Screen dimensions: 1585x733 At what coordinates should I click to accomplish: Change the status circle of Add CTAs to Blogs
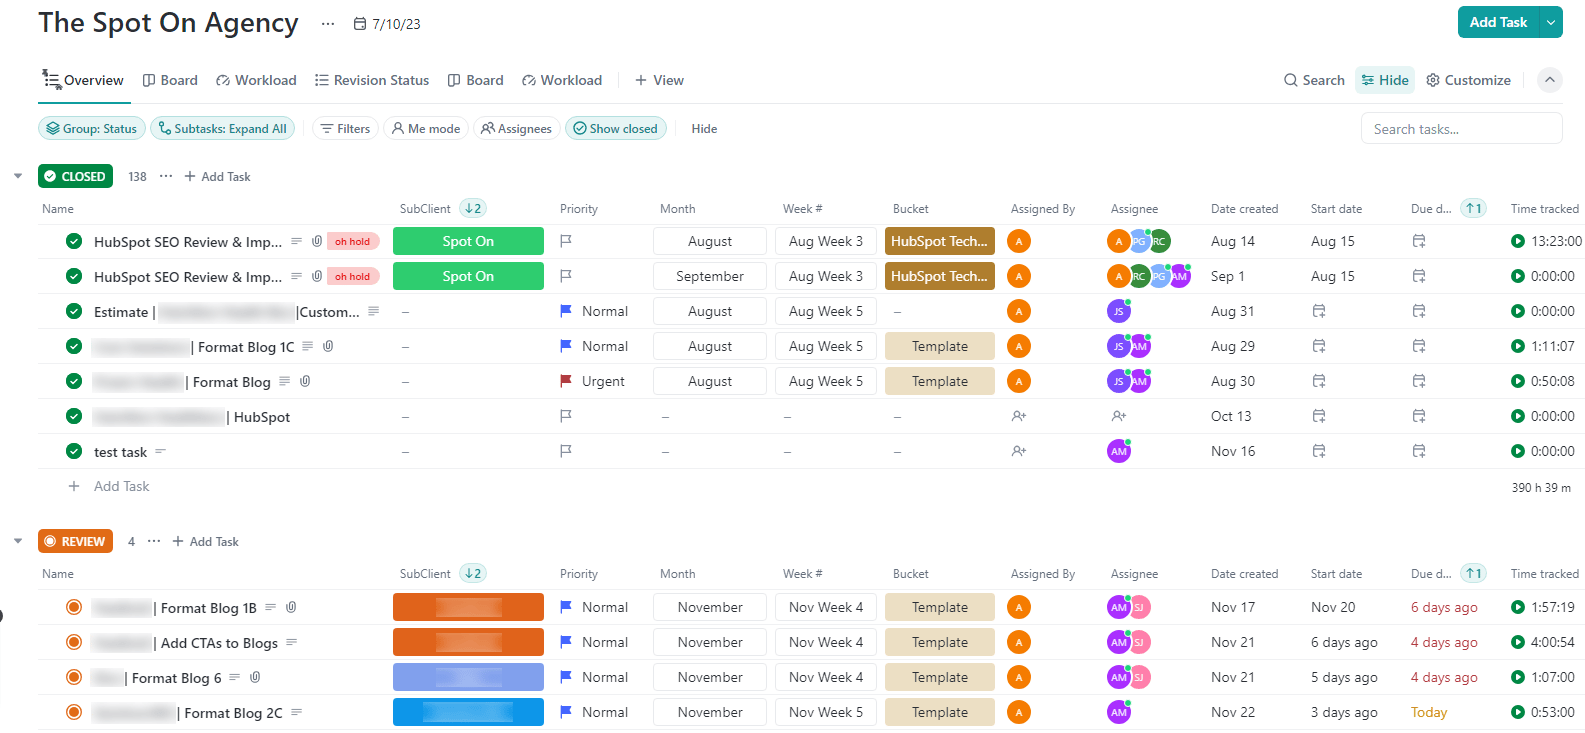(x=74, y=642)
